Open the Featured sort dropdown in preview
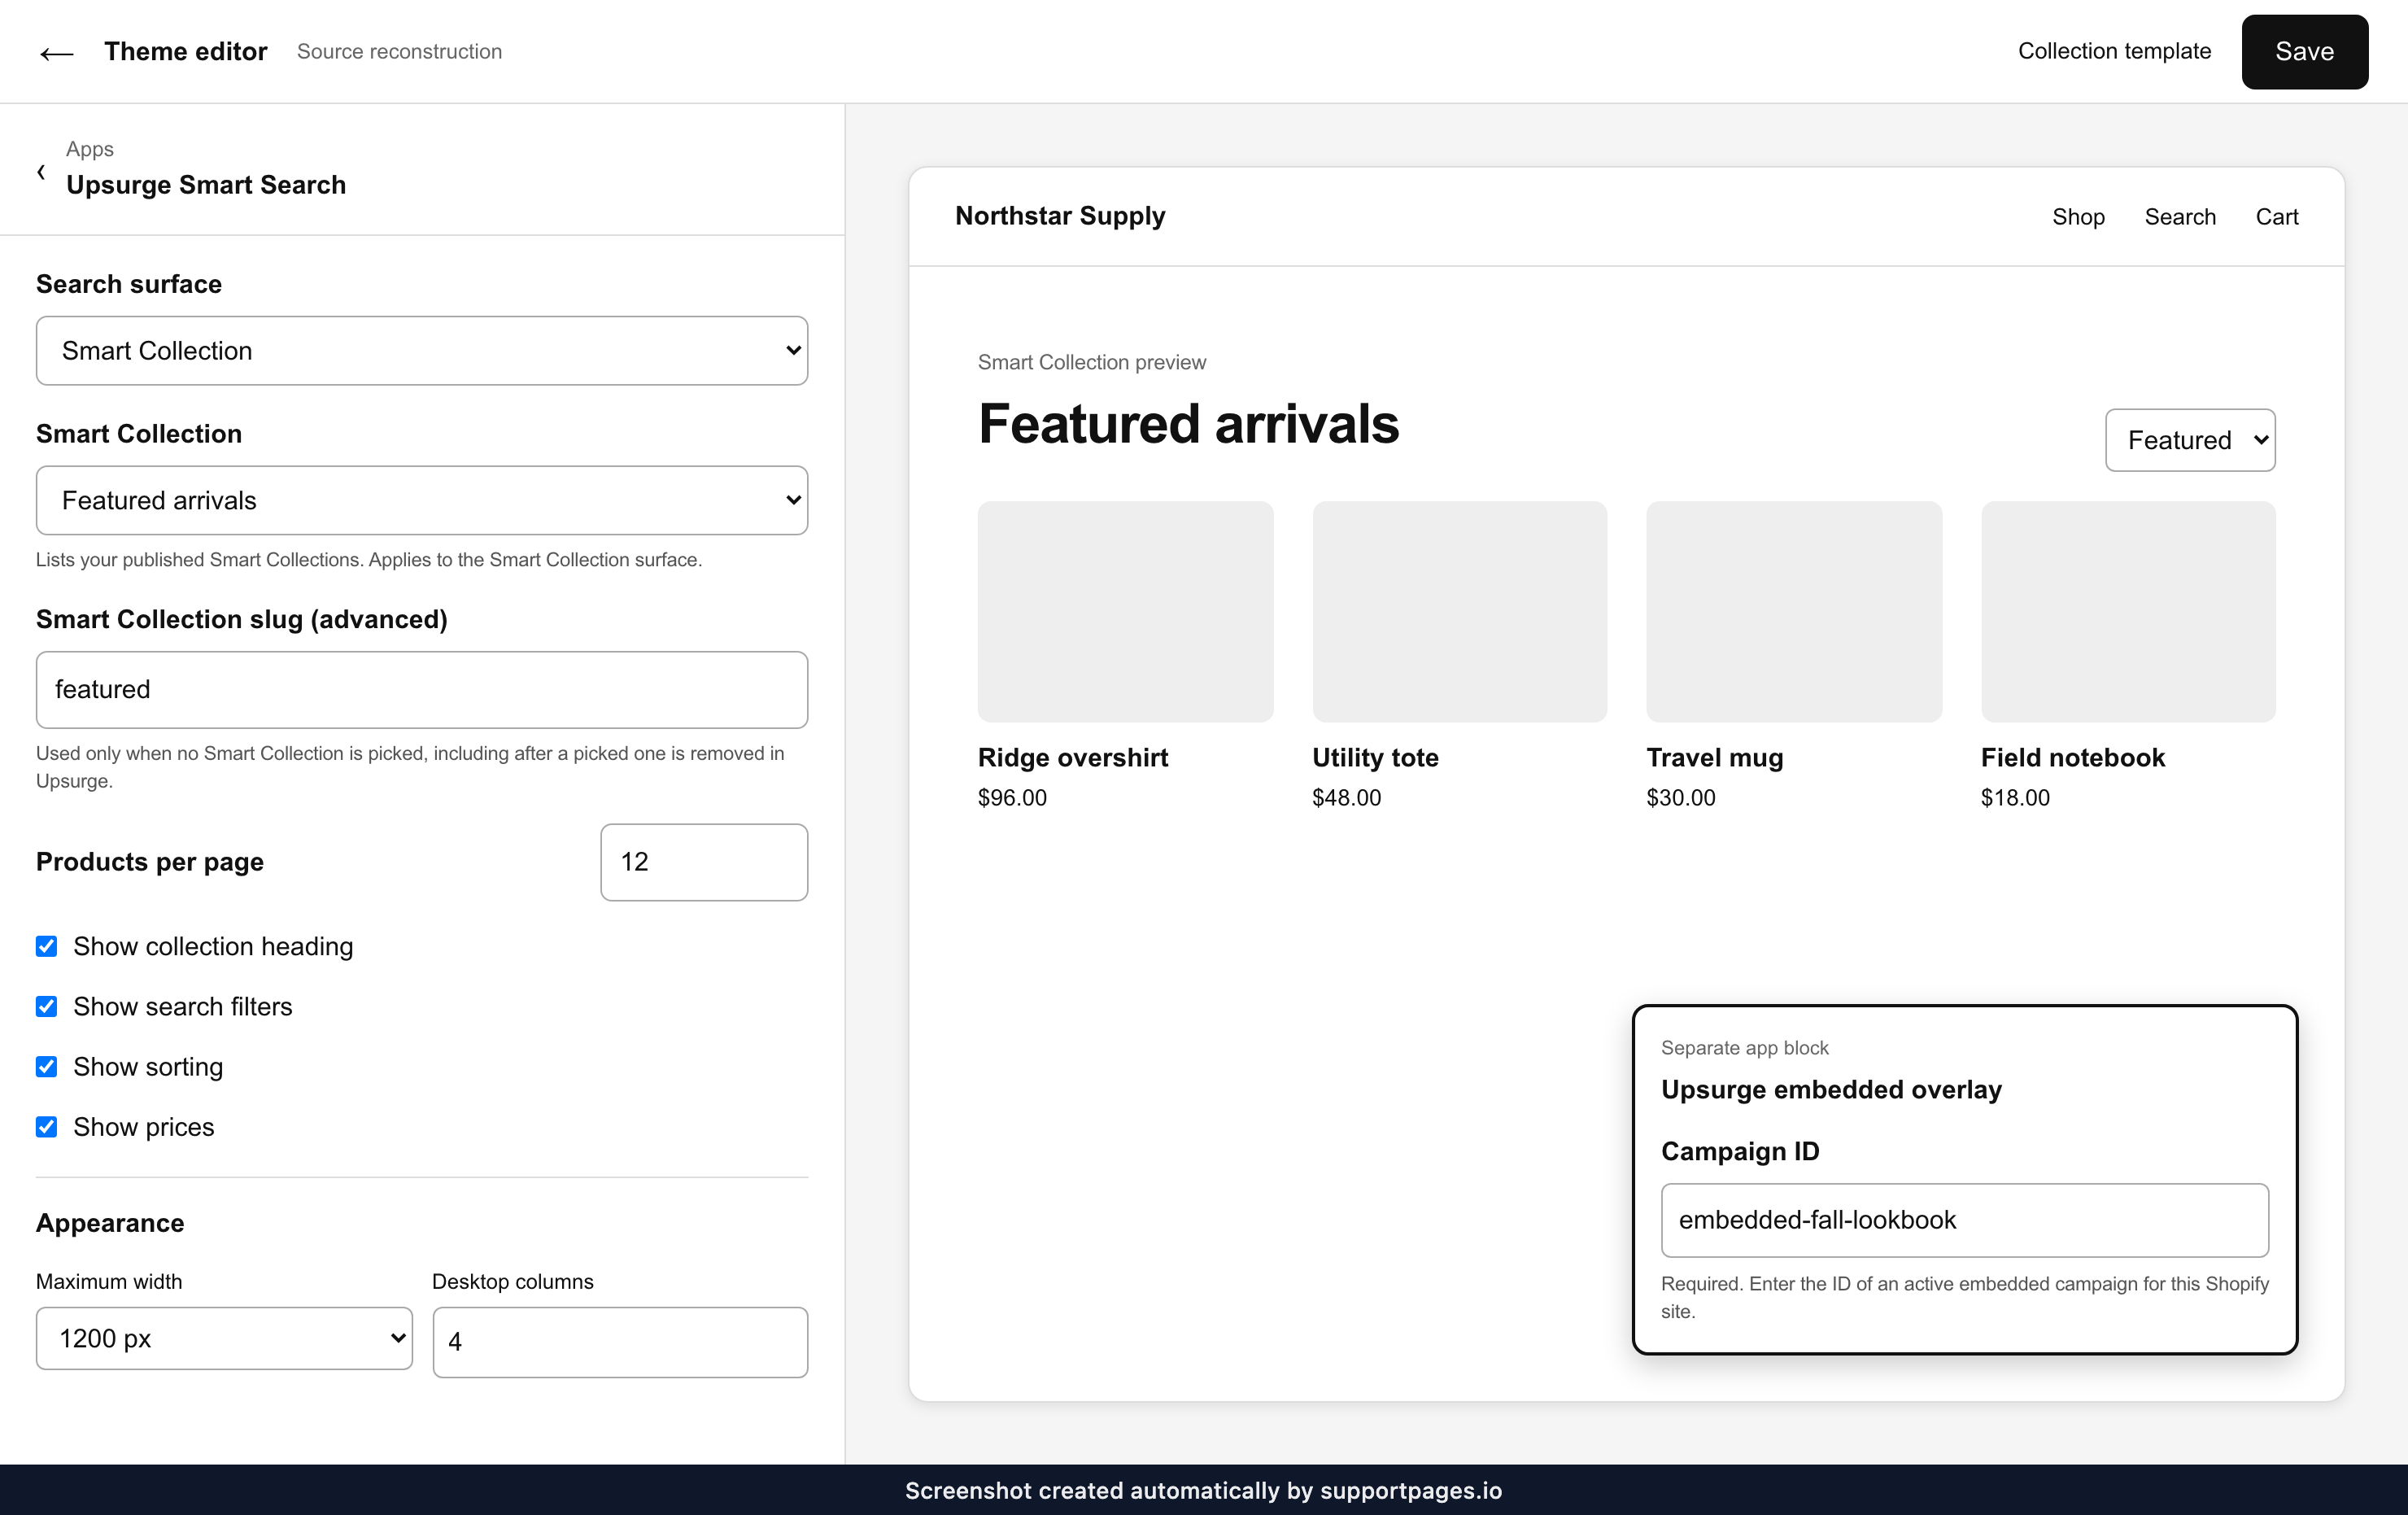This screenshot has width=2408, height=1515. pyautogui.click(x=2190, y=440)
